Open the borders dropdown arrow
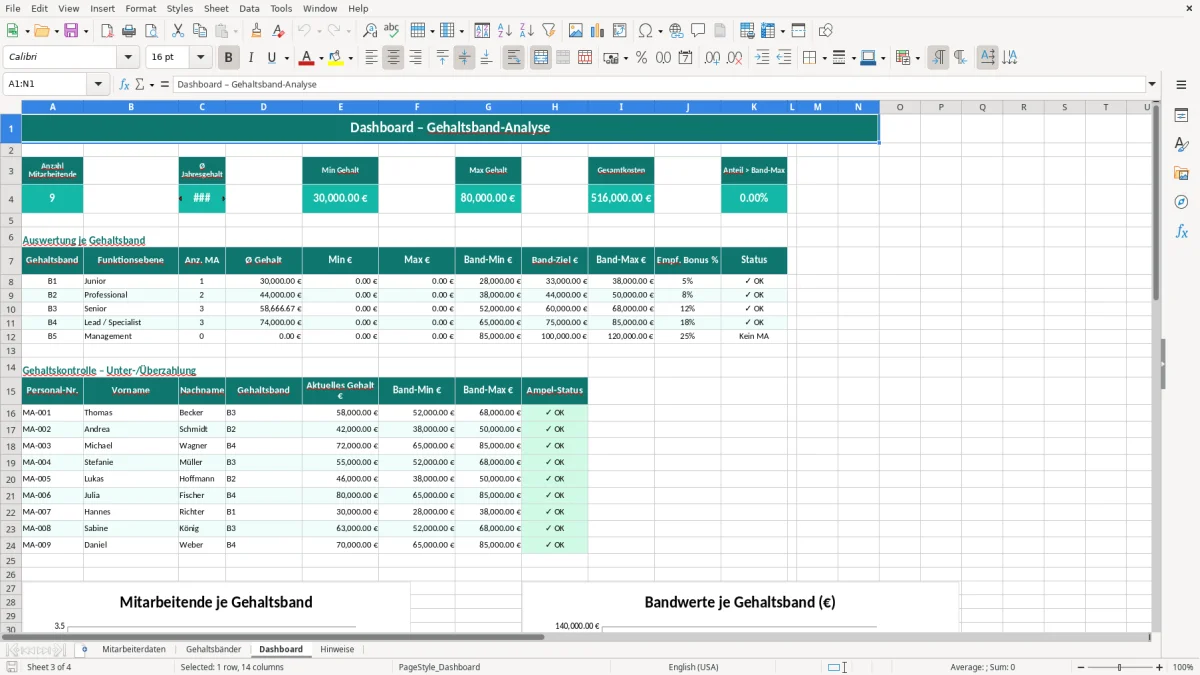The image size is (1200, 675). click(x=823, y=58)
